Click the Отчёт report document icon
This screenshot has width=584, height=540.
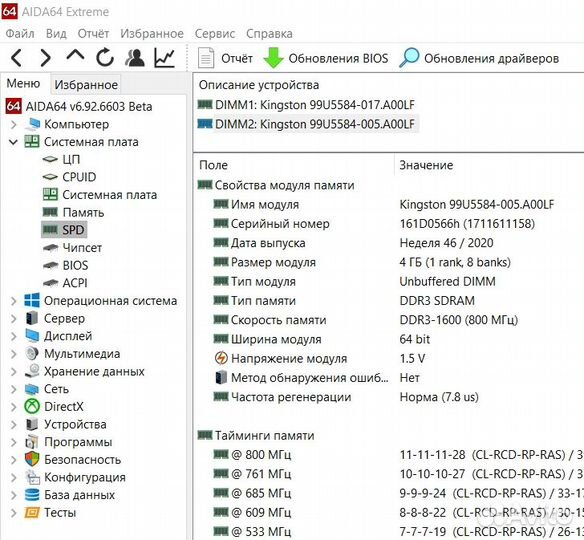click(206, 58)
